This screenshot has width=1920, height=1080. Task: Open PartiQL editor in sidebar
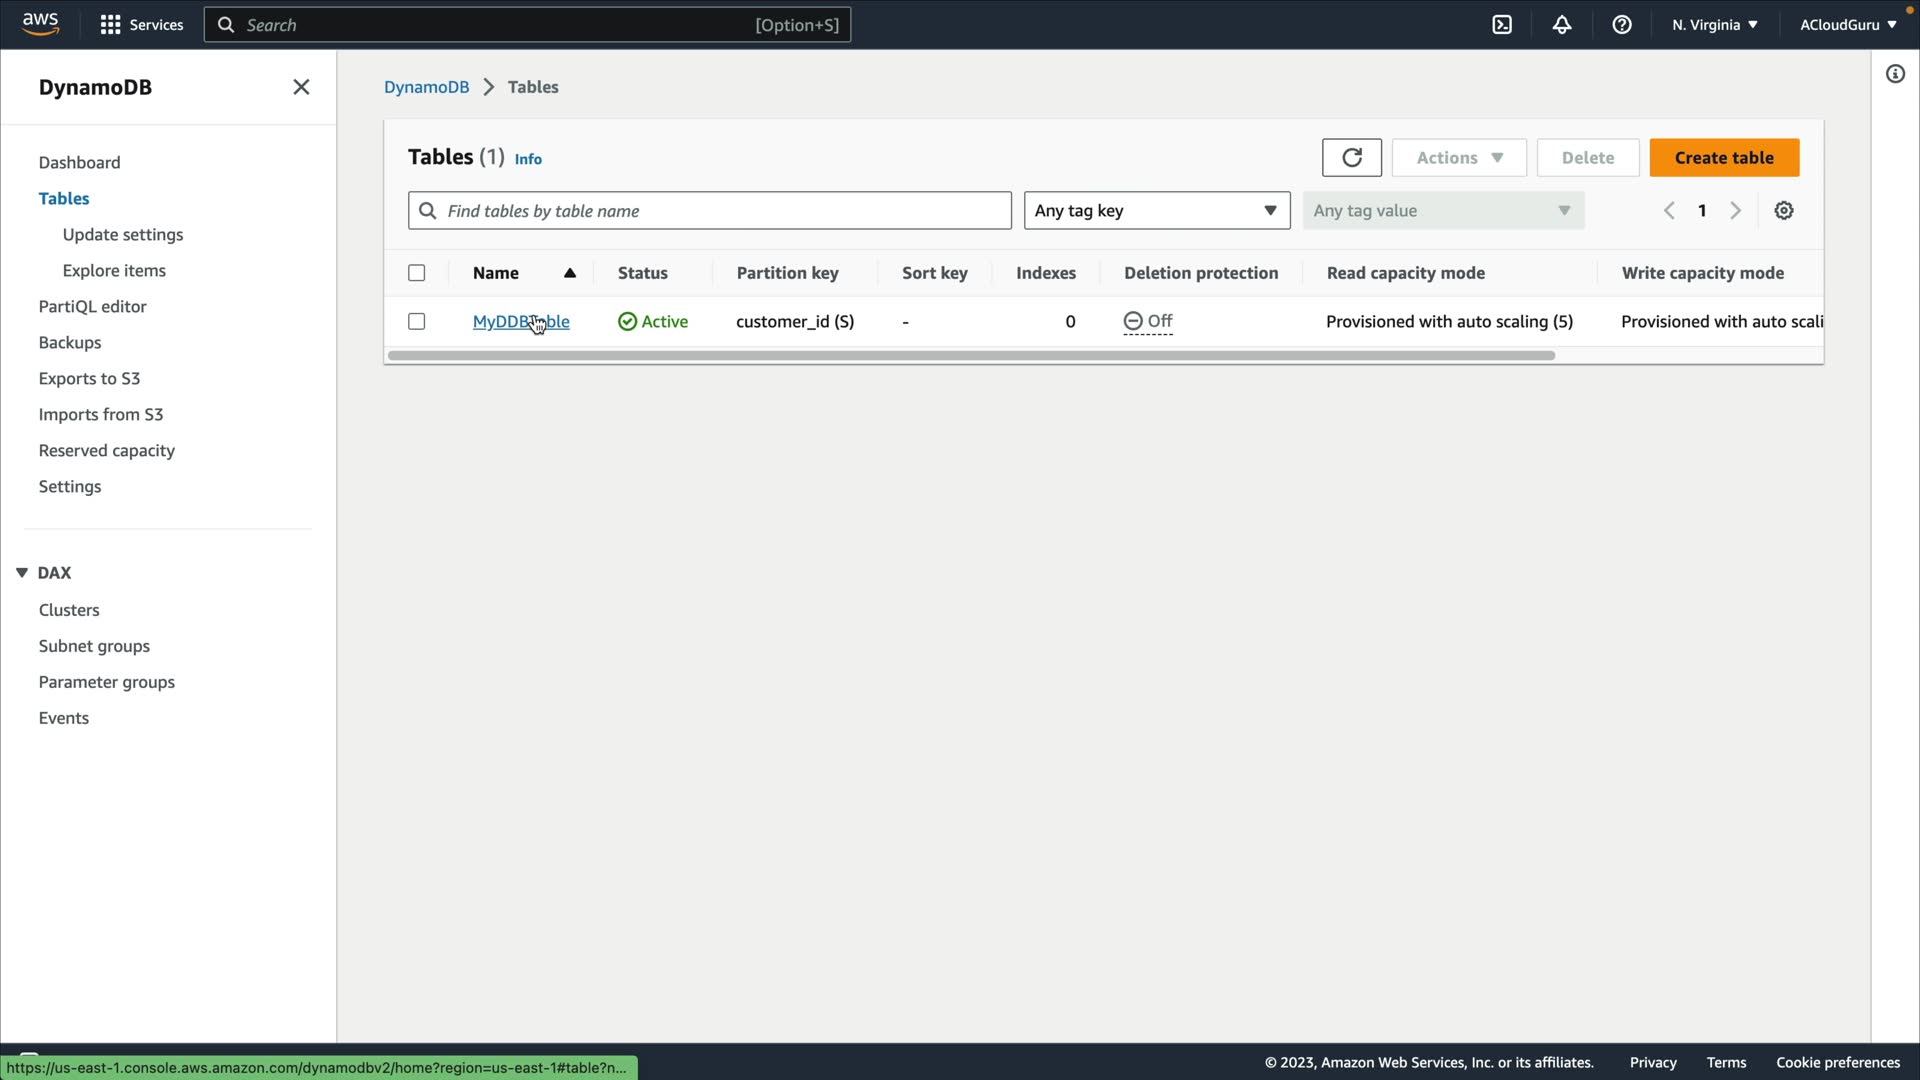point(92,307)
